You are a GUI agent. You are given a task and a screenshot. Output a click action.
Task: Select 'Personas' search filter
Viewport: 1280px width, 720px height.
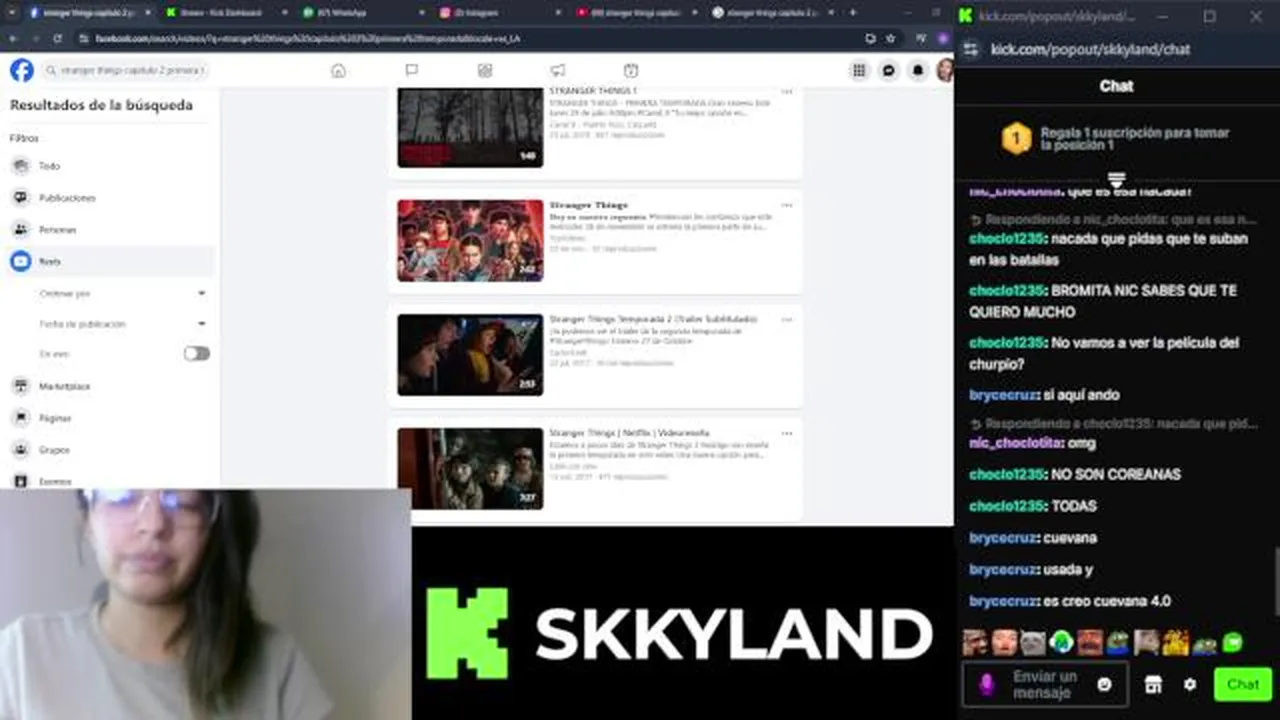point(110,230)
